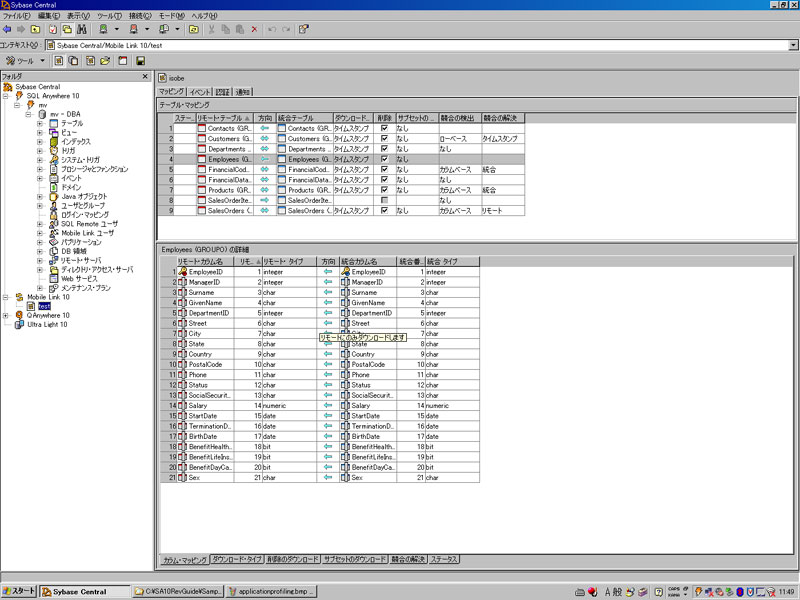Switch to the ダウンロード・タイプ tab
Viewport: 800px width, 600px height.
click(x=237, y=559)
